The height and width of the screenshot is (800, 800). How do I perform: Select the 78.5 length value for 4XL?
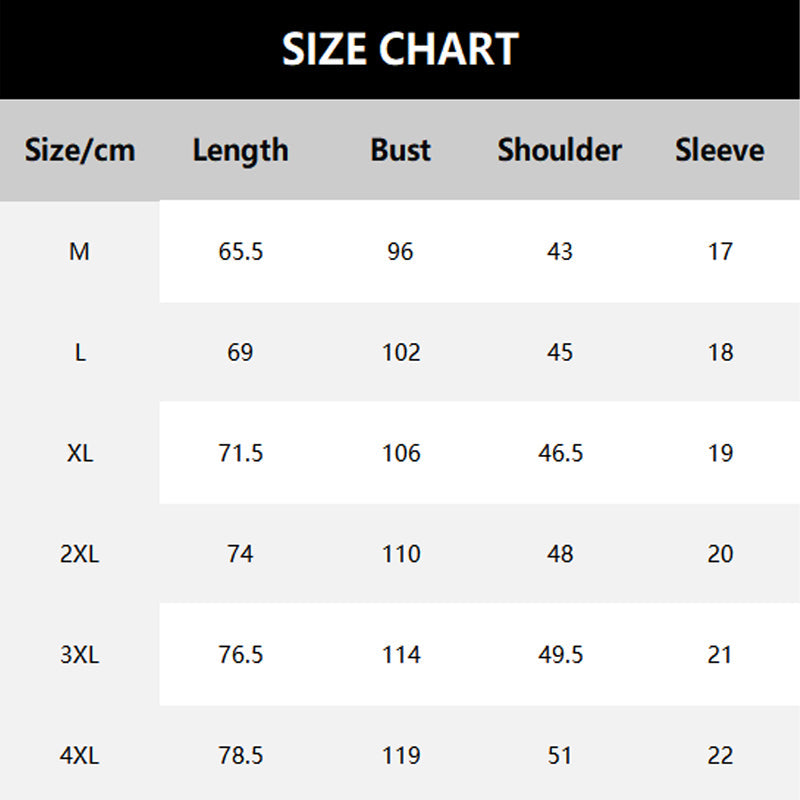[x=240, y=756]
